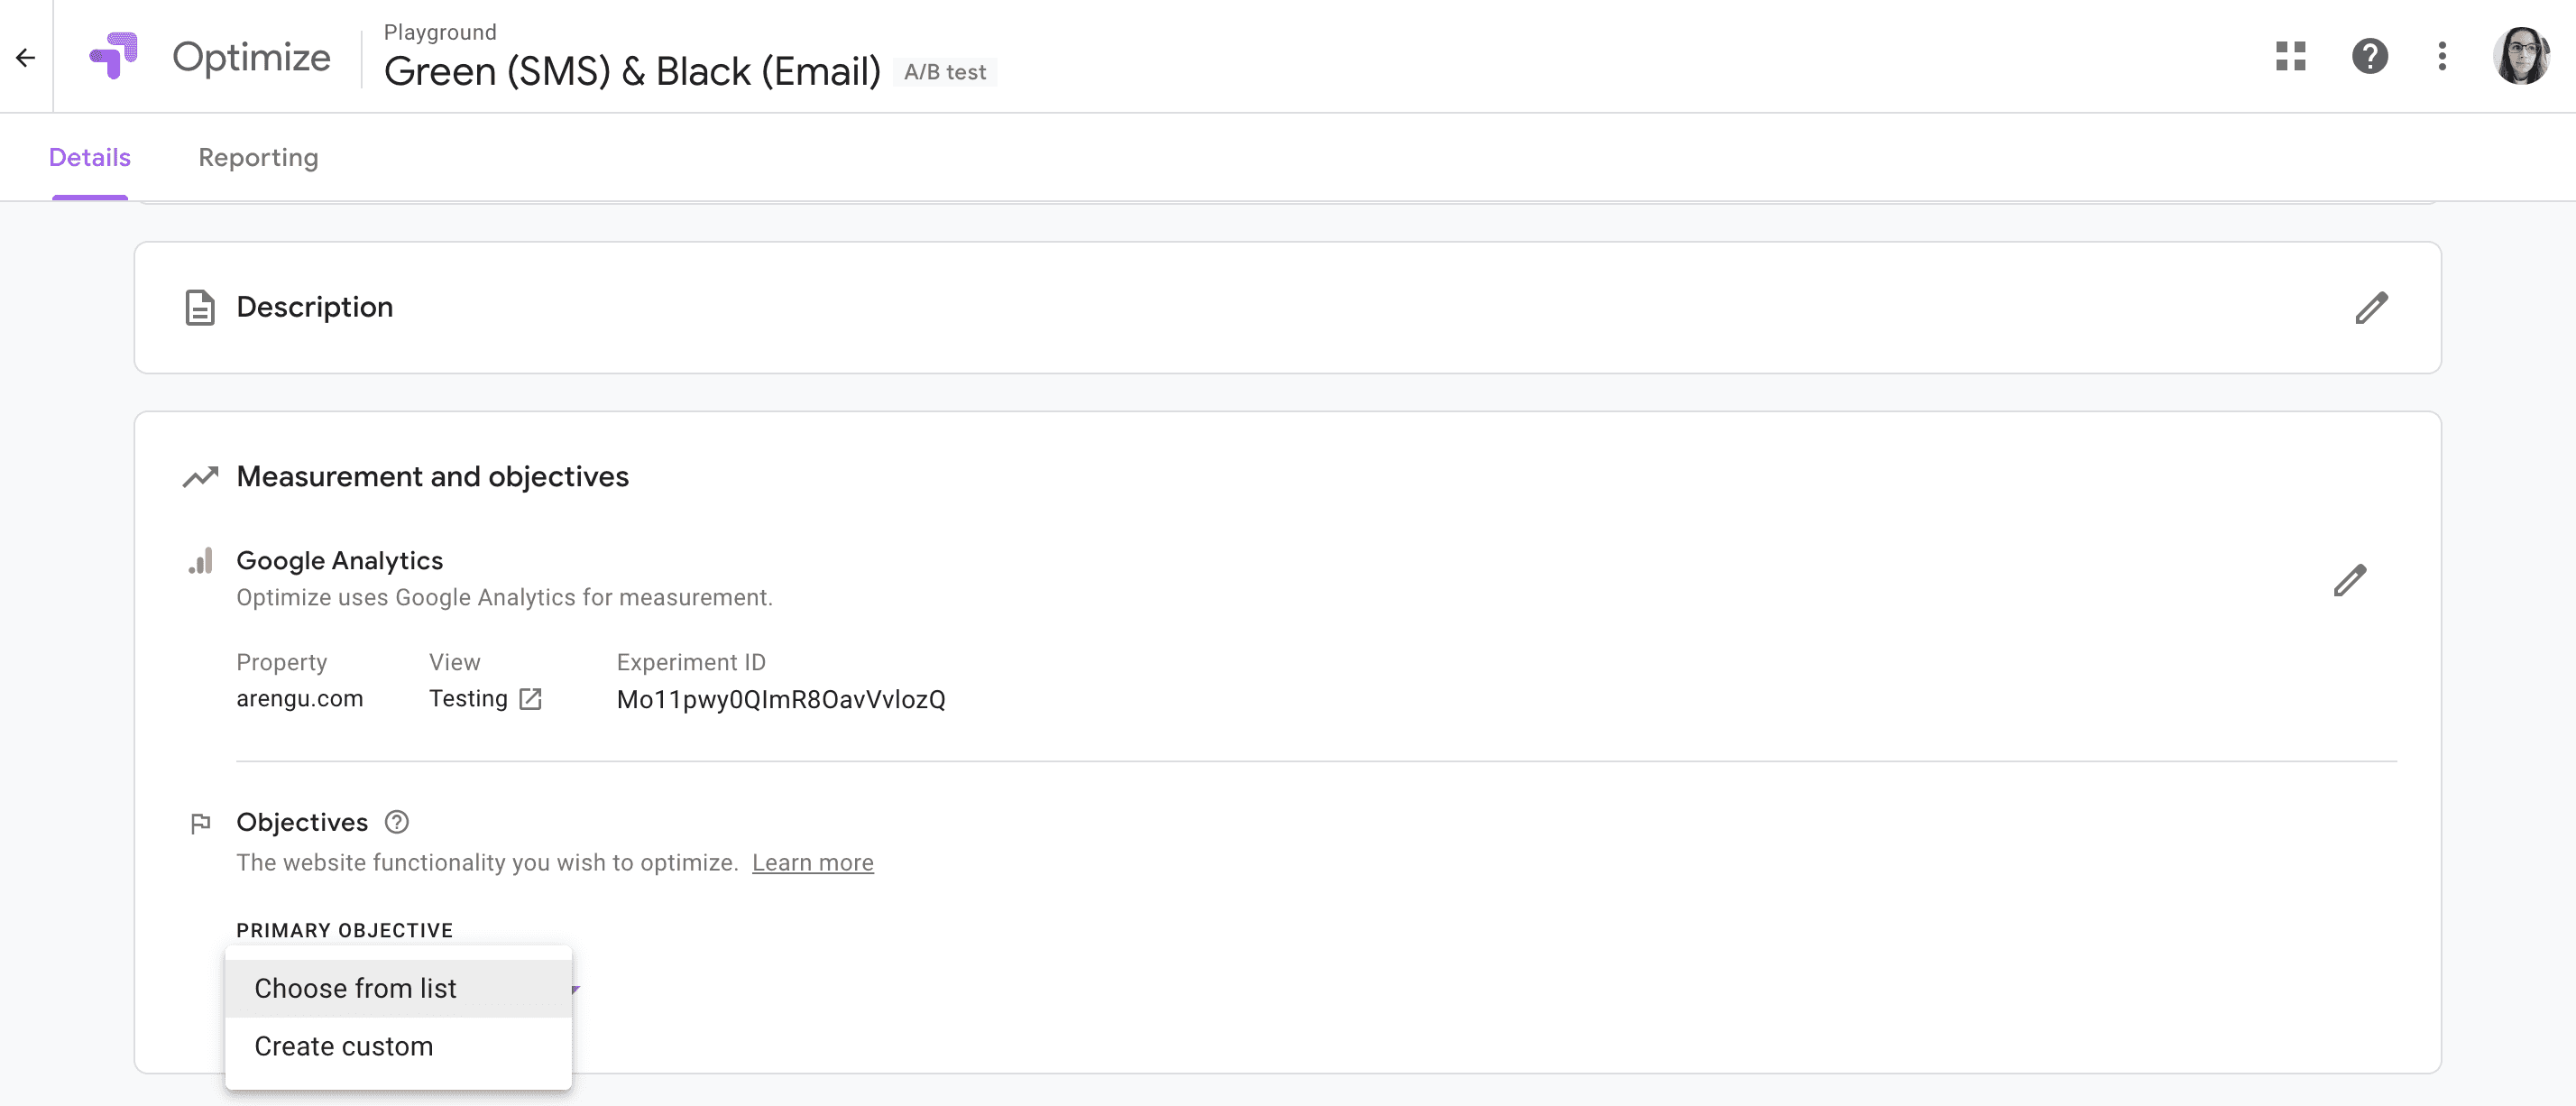
Task: Click the back arrow icon
Action: tap(26, 58)
